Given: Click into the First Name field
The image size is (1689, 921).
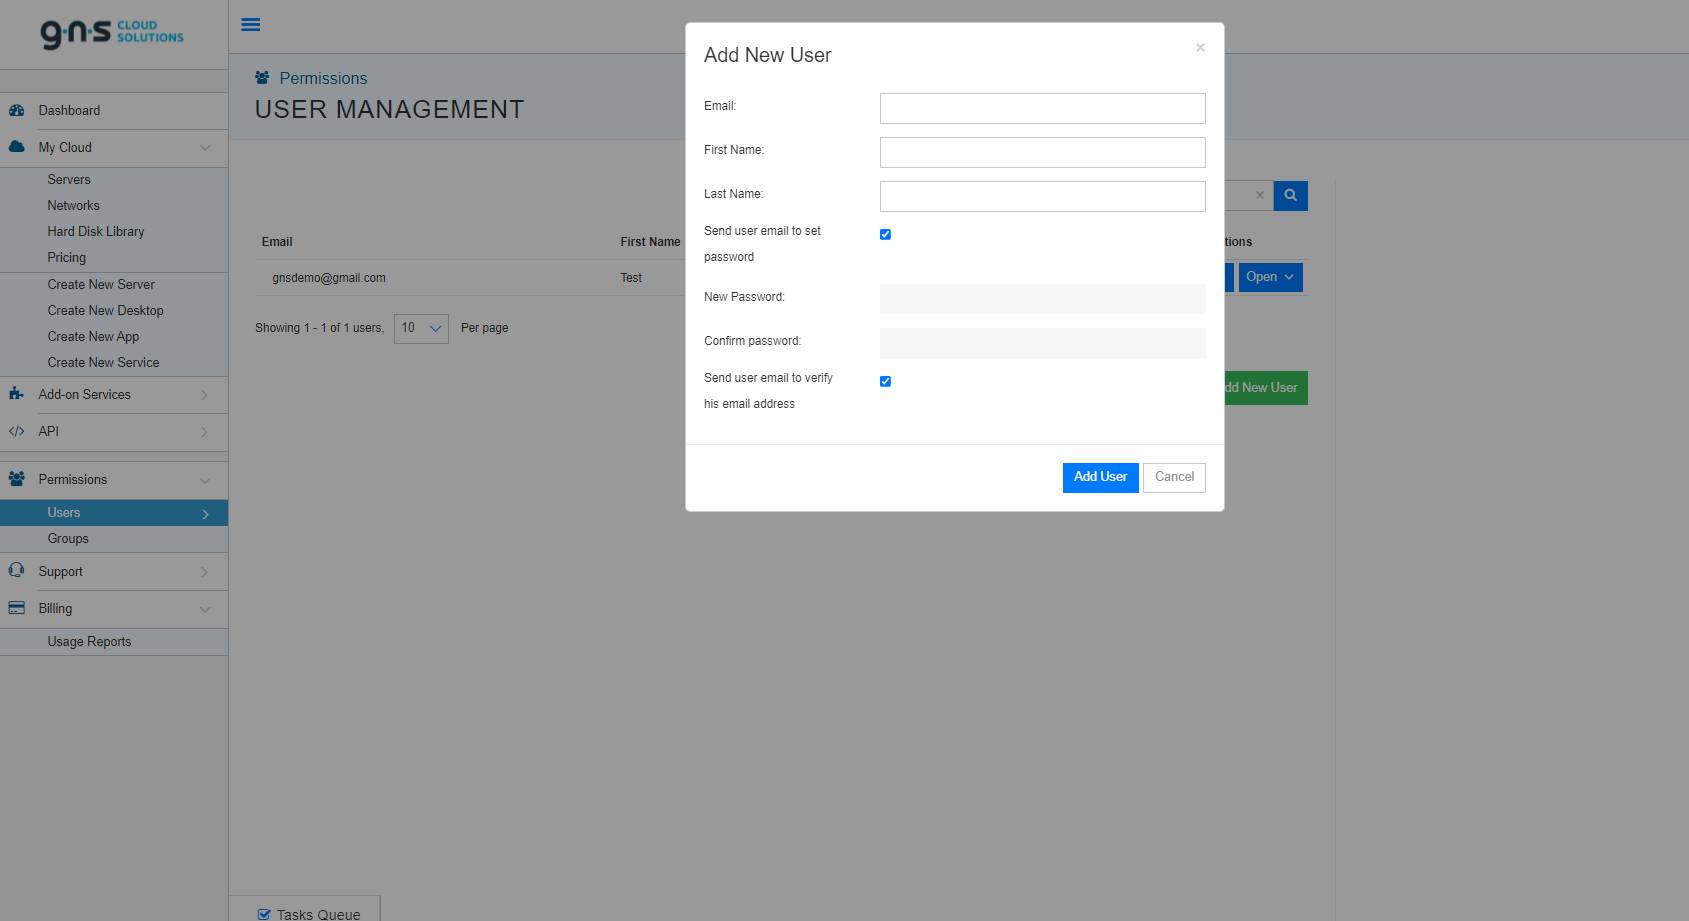Looking at the screenshot, I should pyautogui.click(x=1042, y=152).
